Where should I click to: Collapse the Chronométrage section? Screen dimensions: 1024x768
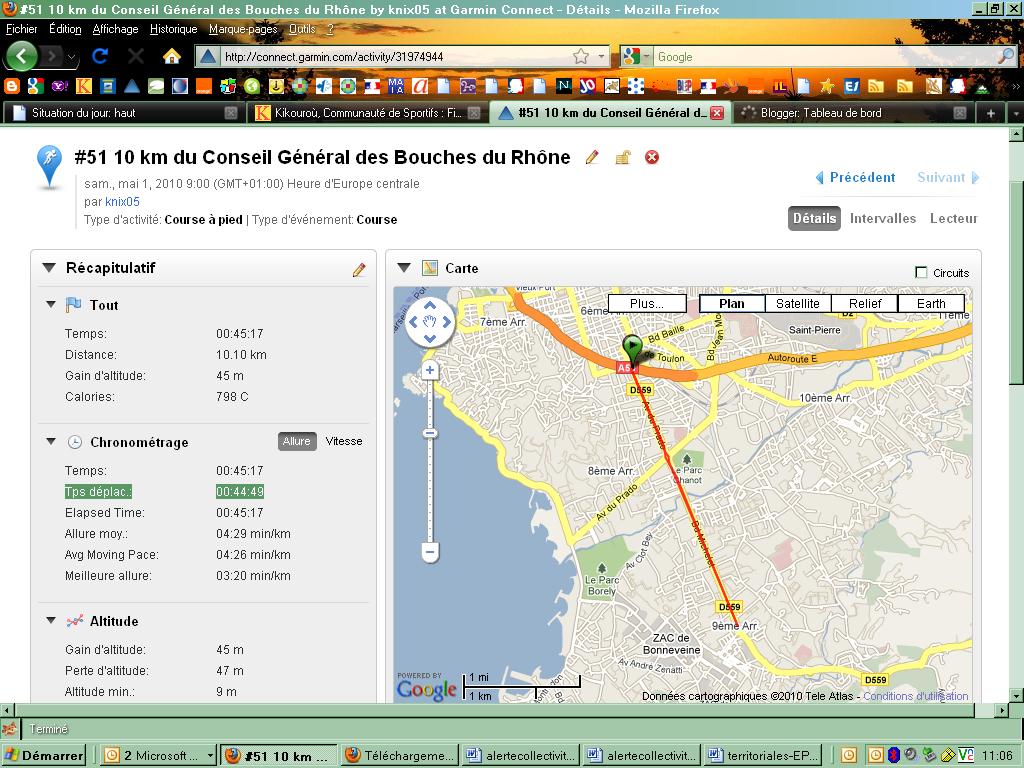(x=51, y=441)
